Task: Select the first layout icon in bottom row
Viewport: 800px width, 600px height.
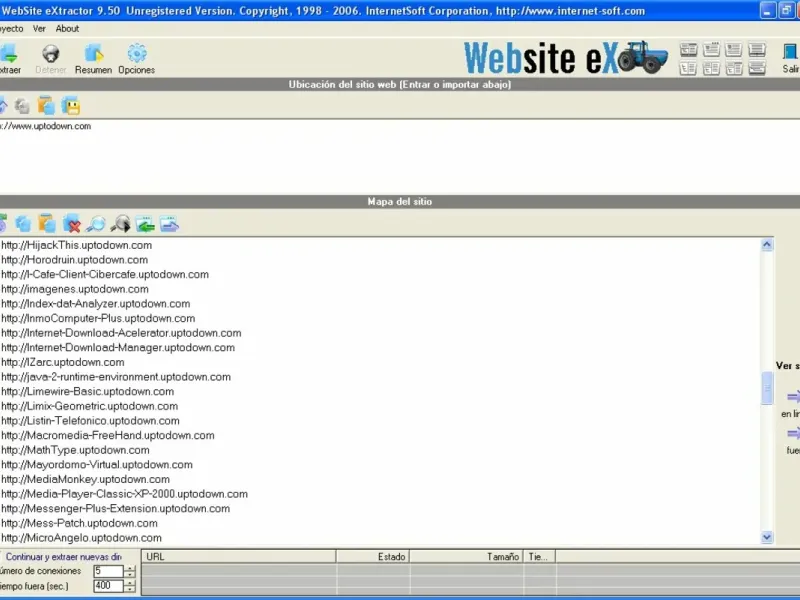Action: point(688,68)
